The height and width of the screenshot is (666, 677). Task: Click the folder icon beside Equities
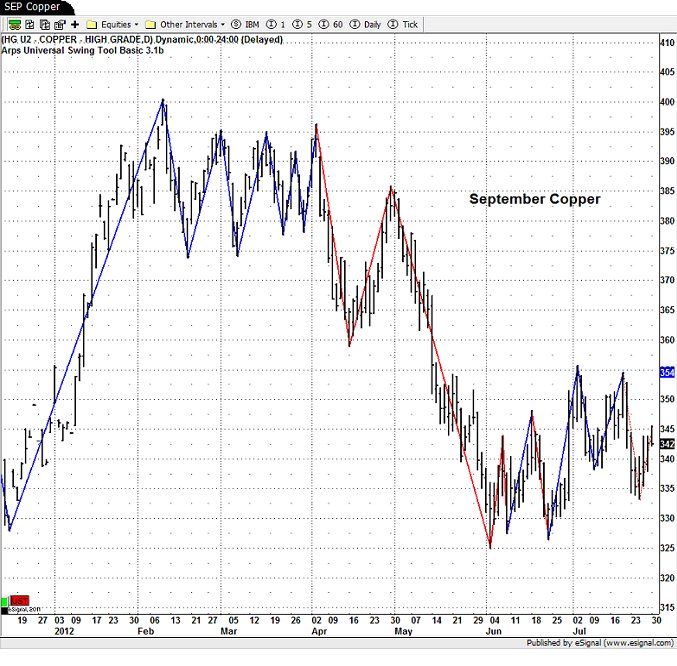92,23
